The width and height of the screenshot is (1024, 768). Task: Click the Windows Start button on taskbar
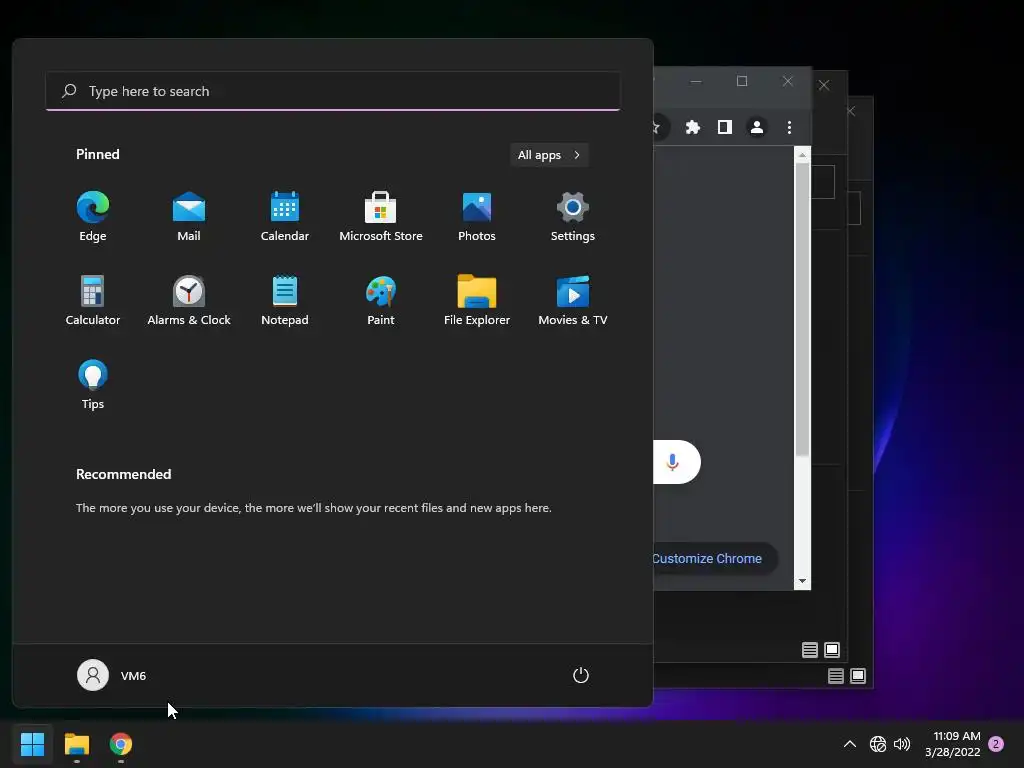32,744
